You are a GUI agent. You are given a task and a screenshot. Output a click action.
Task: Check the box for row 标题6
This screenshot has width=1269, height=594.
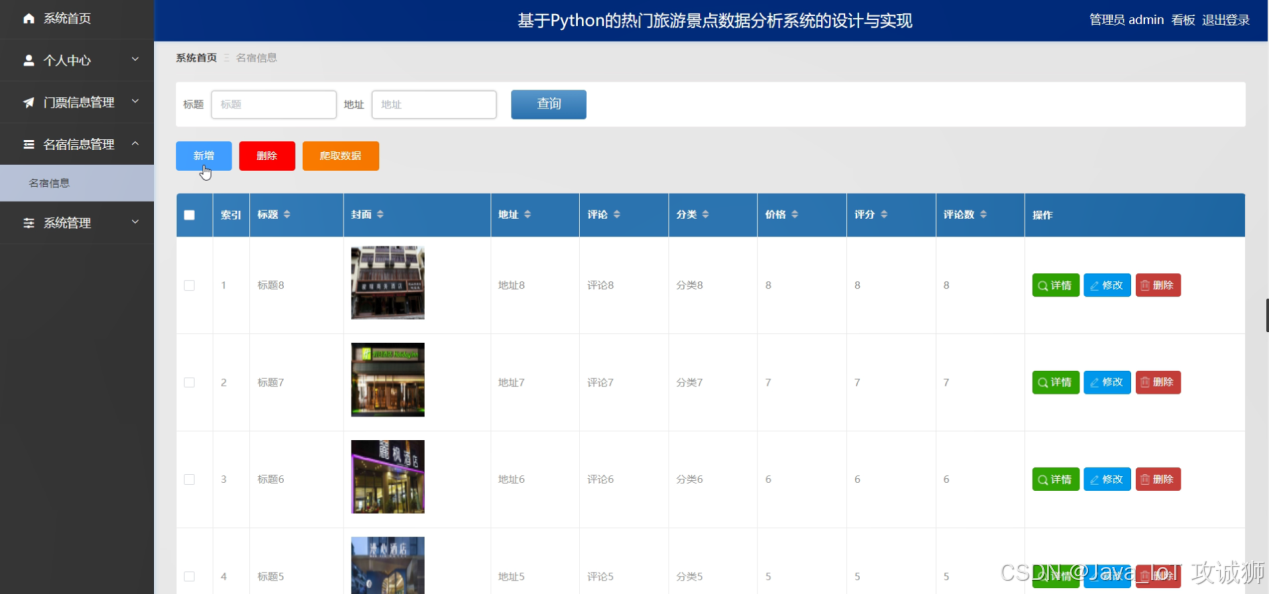(x=189, y=480)
